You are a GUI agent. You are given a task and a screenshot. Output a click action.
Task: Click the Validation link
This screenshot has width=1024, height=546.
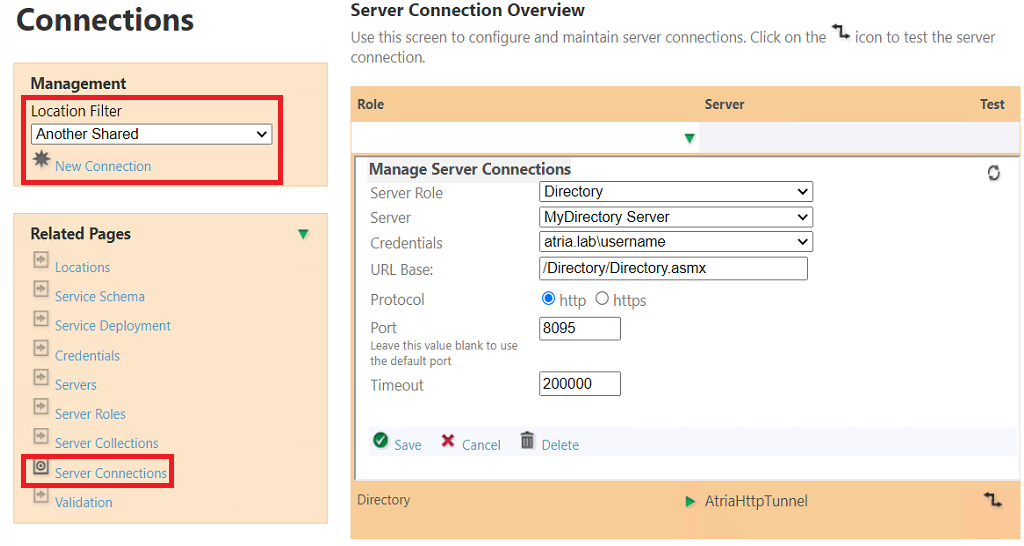(83, 502)
